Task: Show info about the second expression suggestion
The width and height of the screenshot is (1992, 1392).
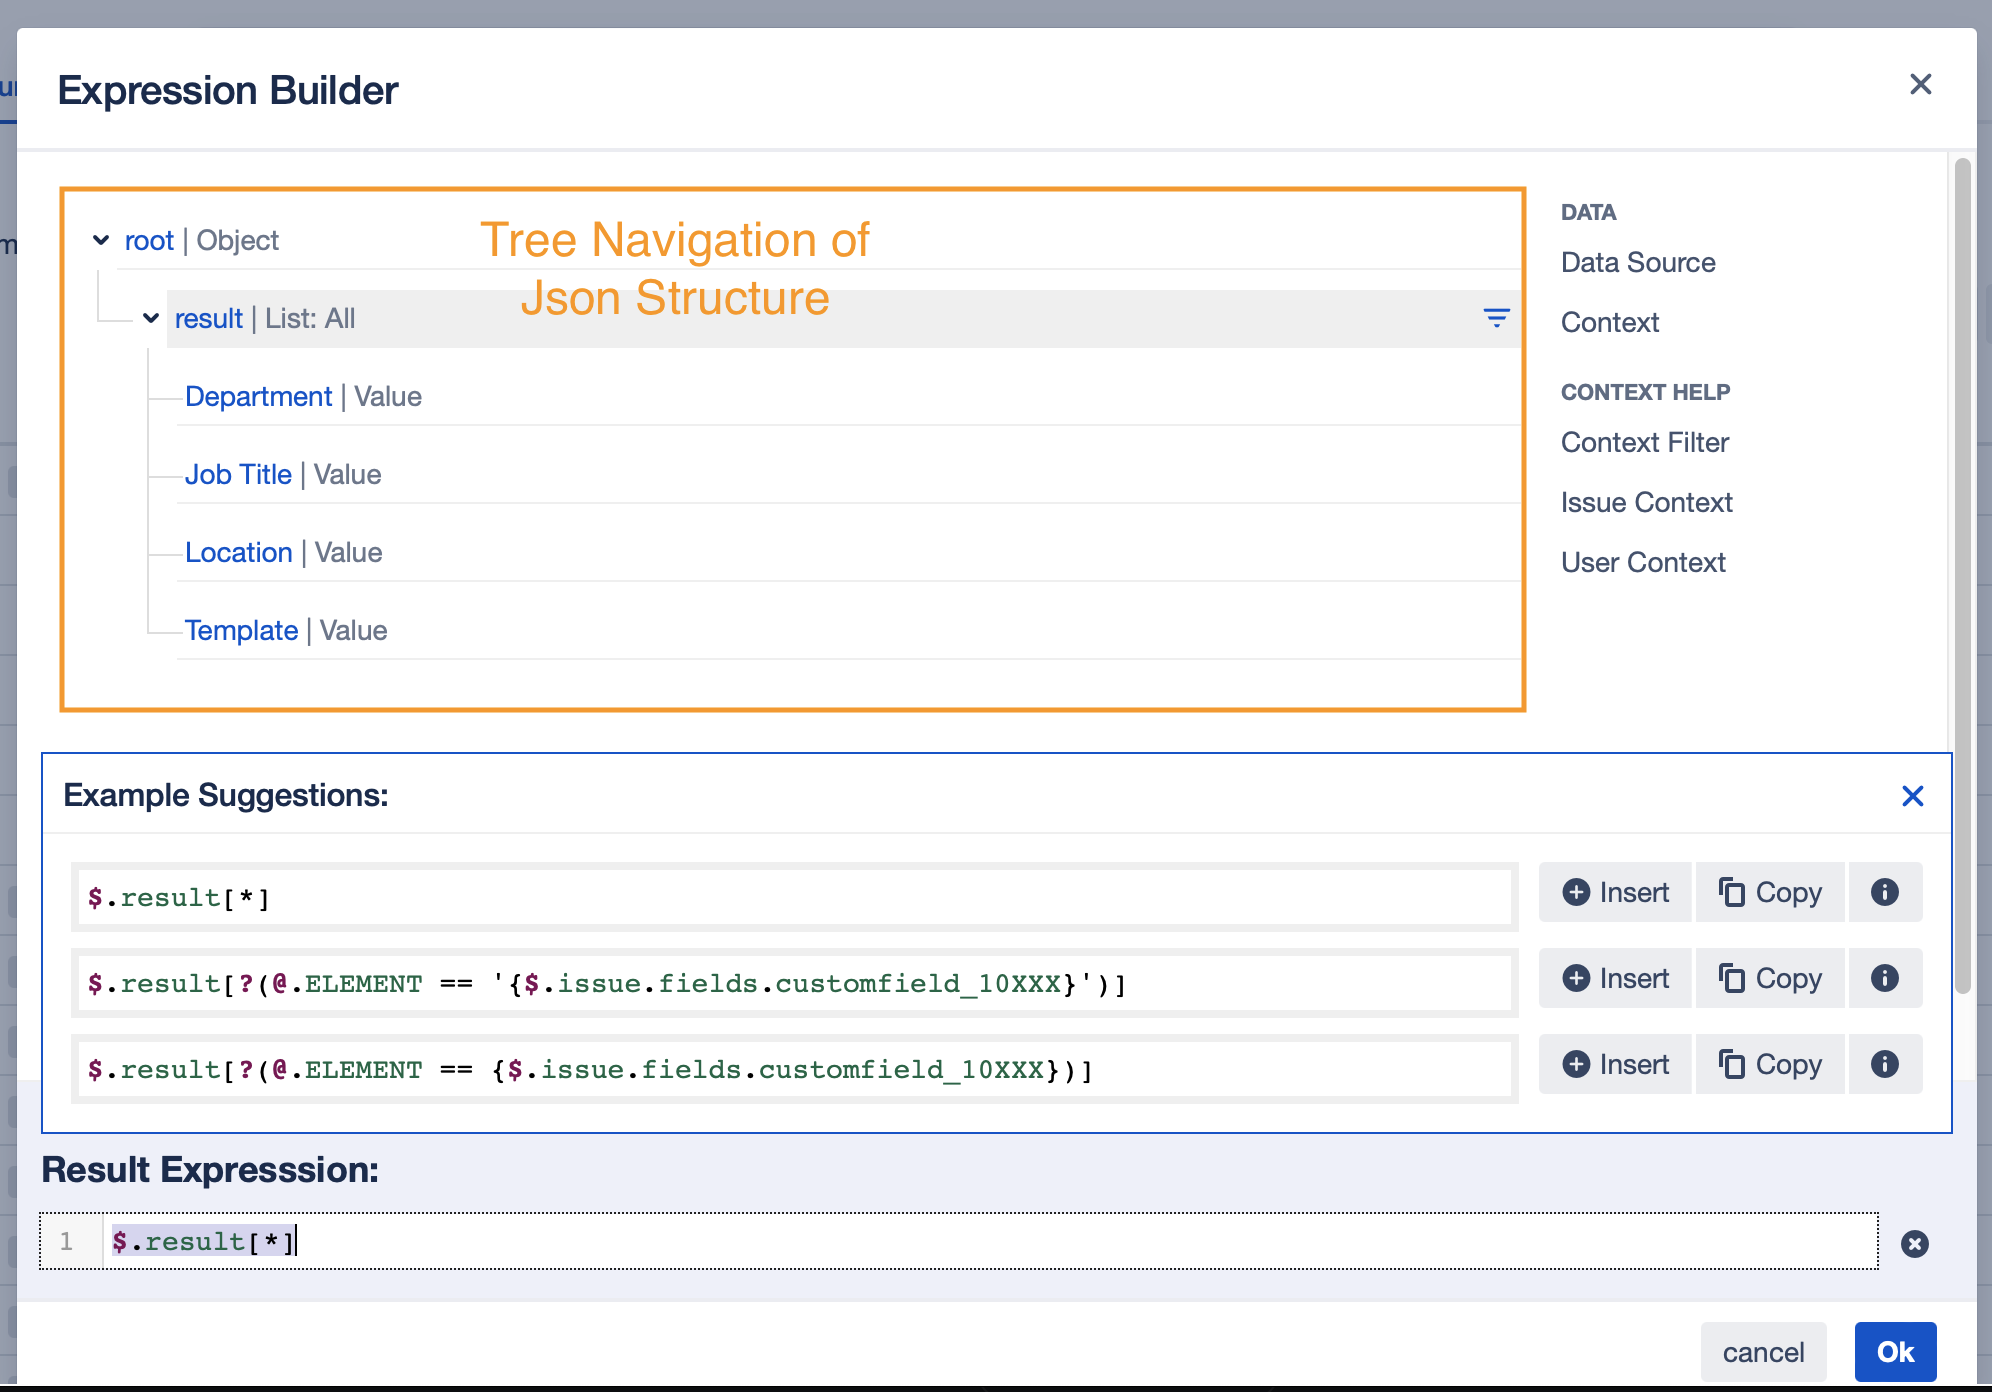Action: tap(1885, 979)
